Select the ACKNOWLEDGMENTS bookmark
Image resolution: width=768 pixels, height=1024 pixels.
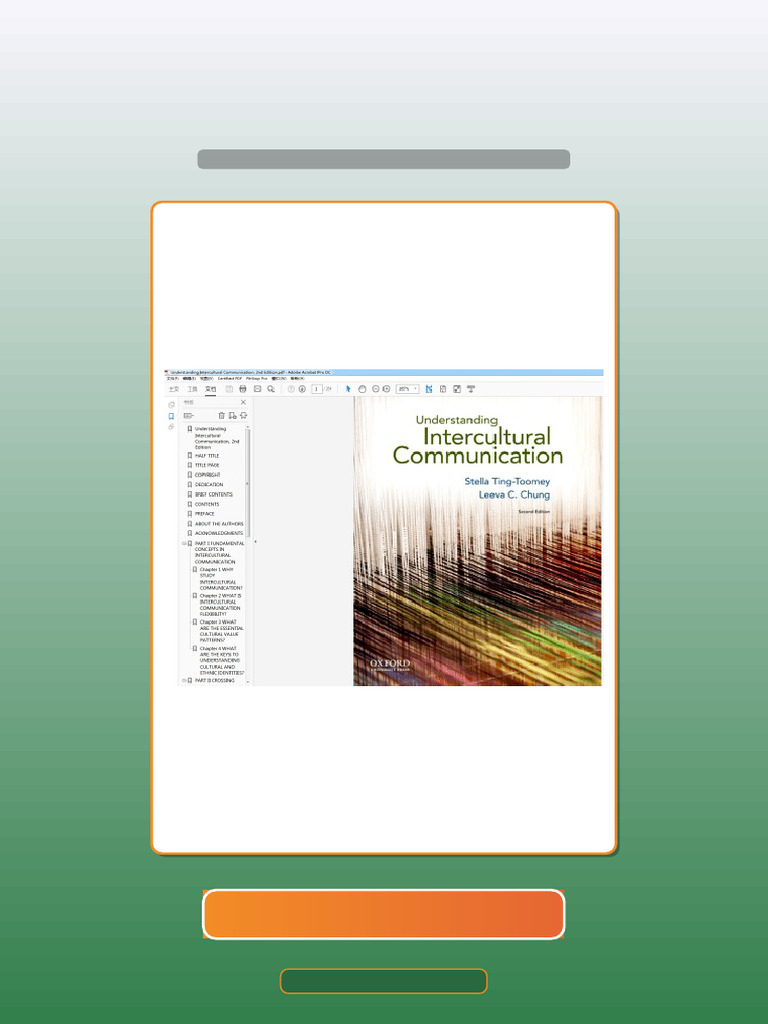pos(219,533)
